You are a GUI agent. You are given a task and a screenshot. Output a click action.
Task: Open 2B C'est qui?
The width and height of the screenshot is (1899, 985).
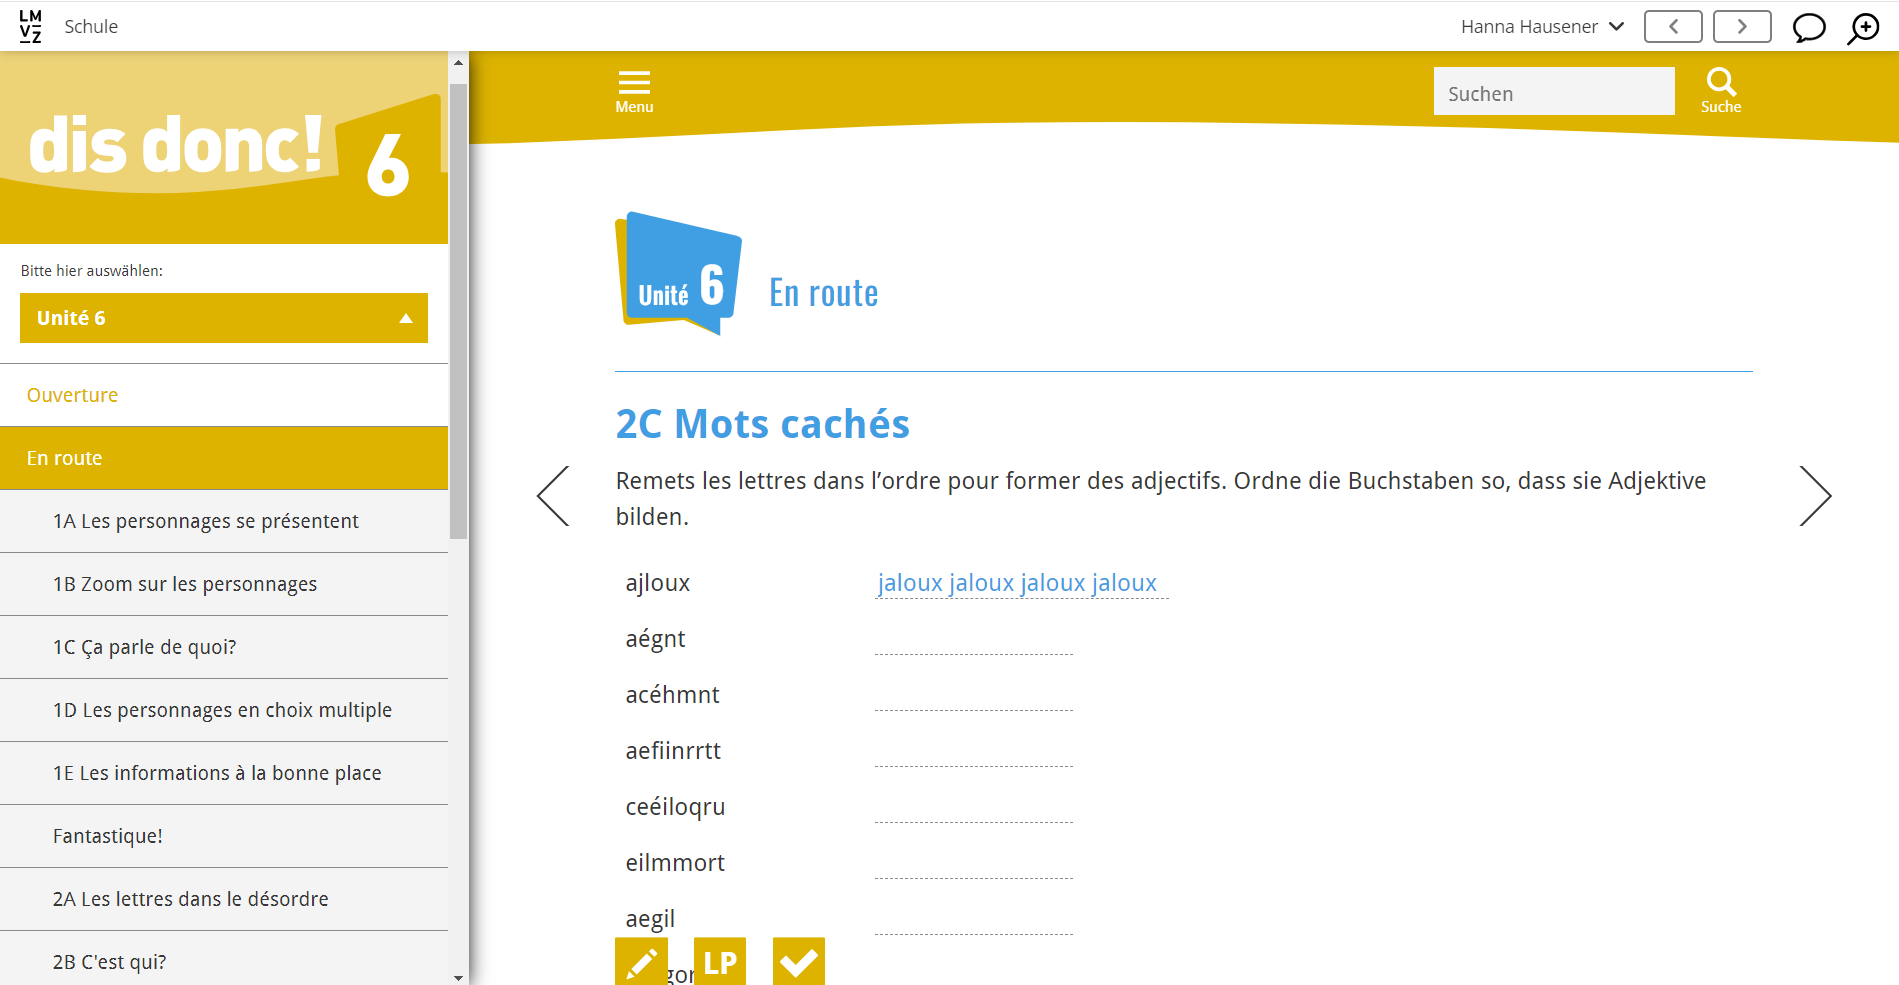point(224,960)
